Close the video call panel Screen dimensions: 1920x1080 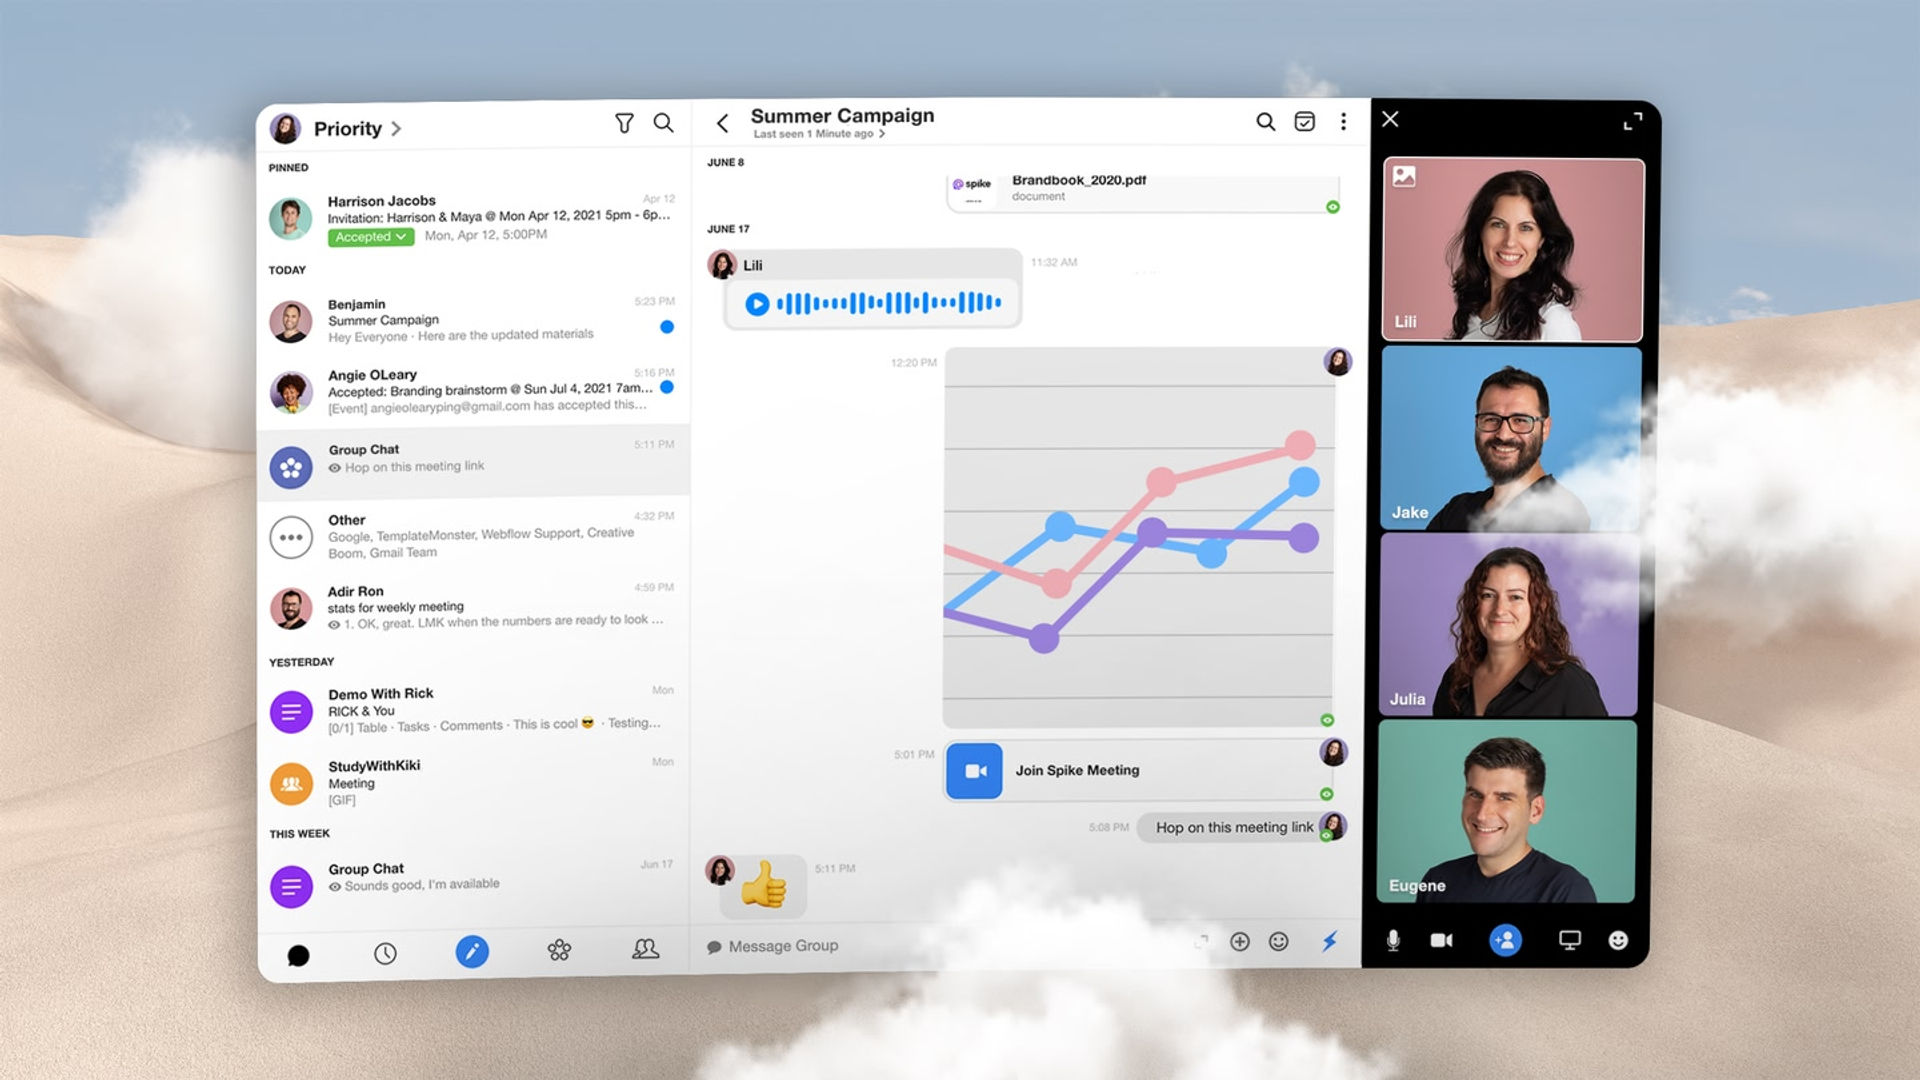(x=1390, y=119)
